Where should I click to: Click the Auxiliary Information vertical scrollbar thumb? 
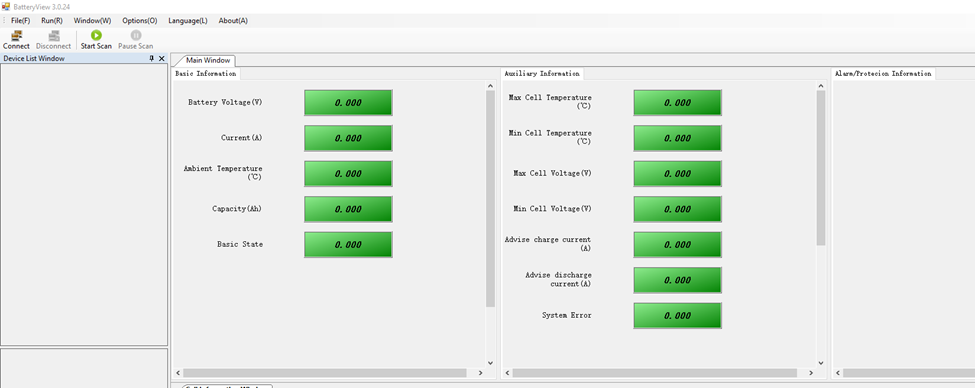(821, 168)
